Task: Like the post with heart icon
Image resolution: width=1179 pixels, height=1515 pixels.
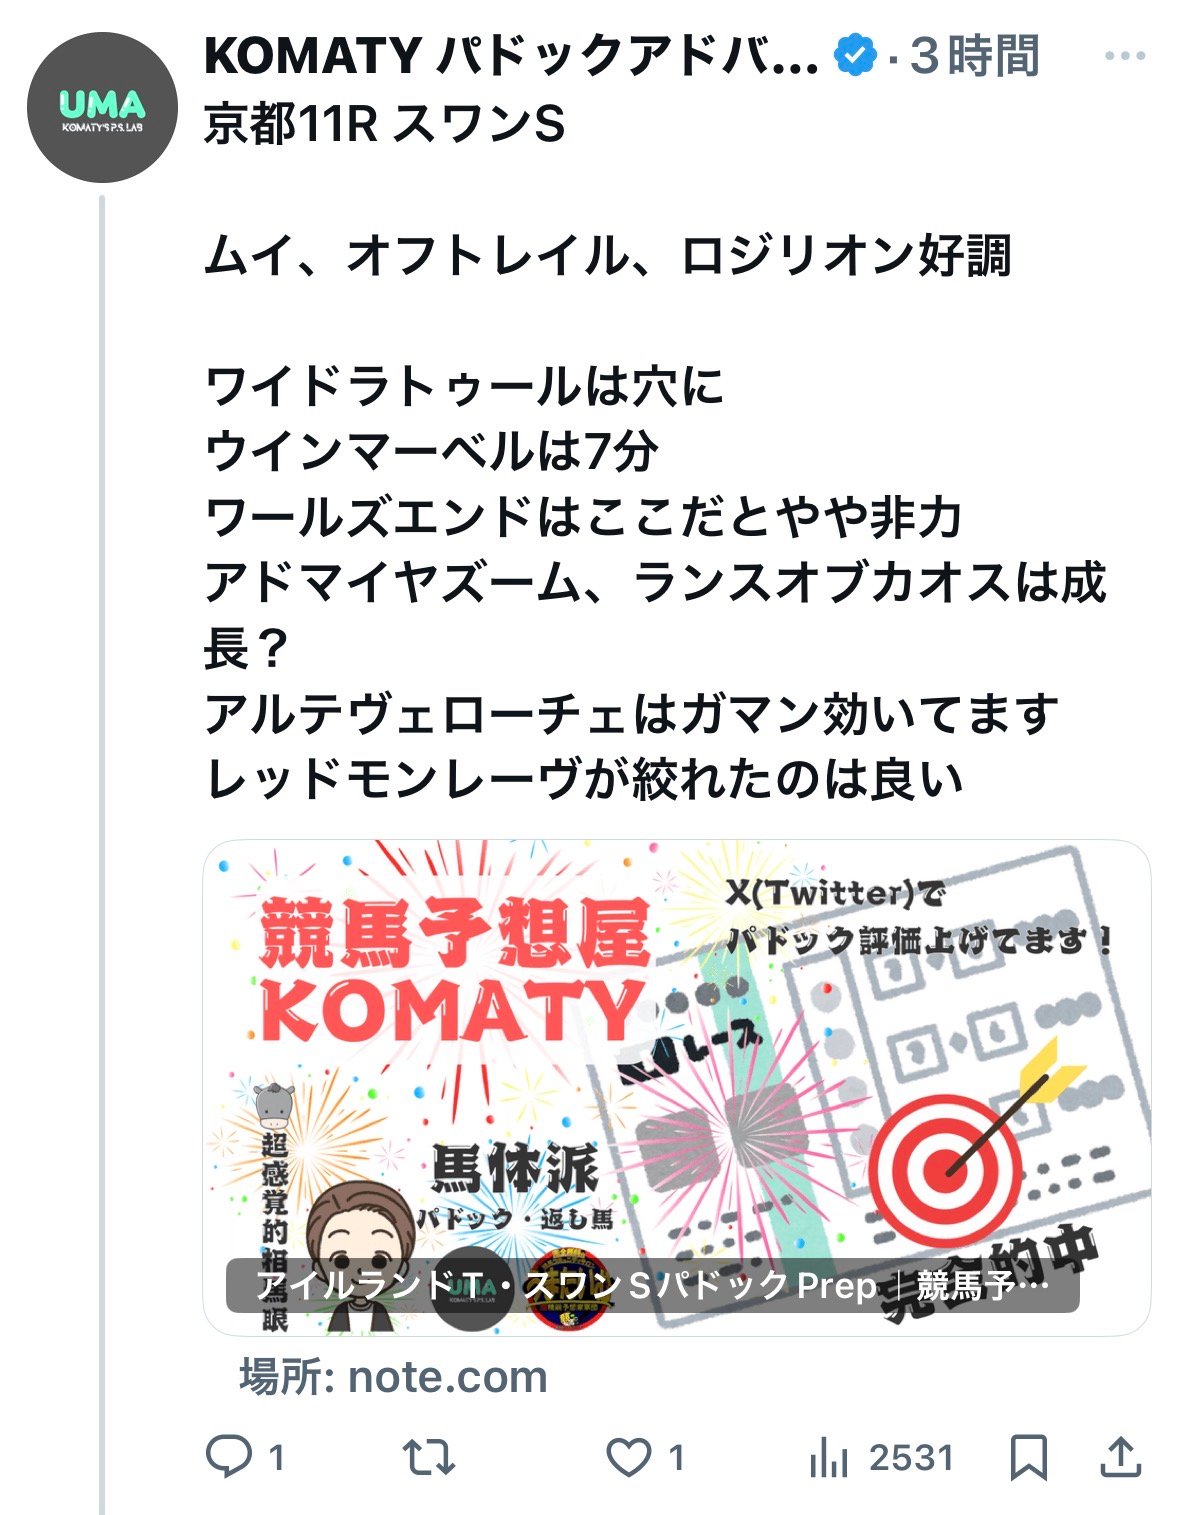Action: tap(629, 1457)
